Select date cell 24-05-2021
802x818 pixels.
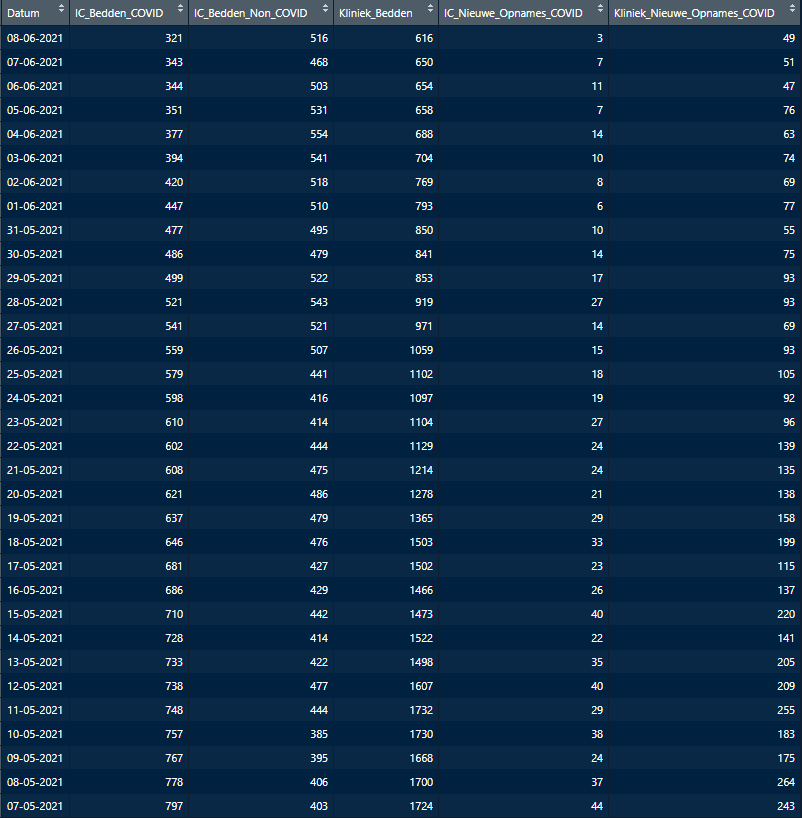(35, 398)
